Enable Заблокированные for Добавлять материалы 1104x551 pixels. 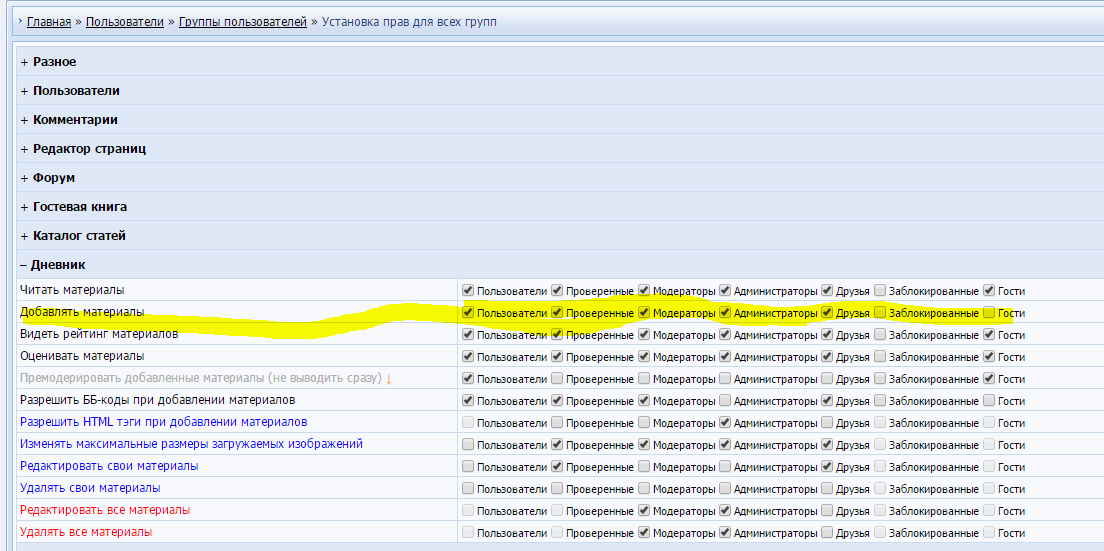click(880, 313)
